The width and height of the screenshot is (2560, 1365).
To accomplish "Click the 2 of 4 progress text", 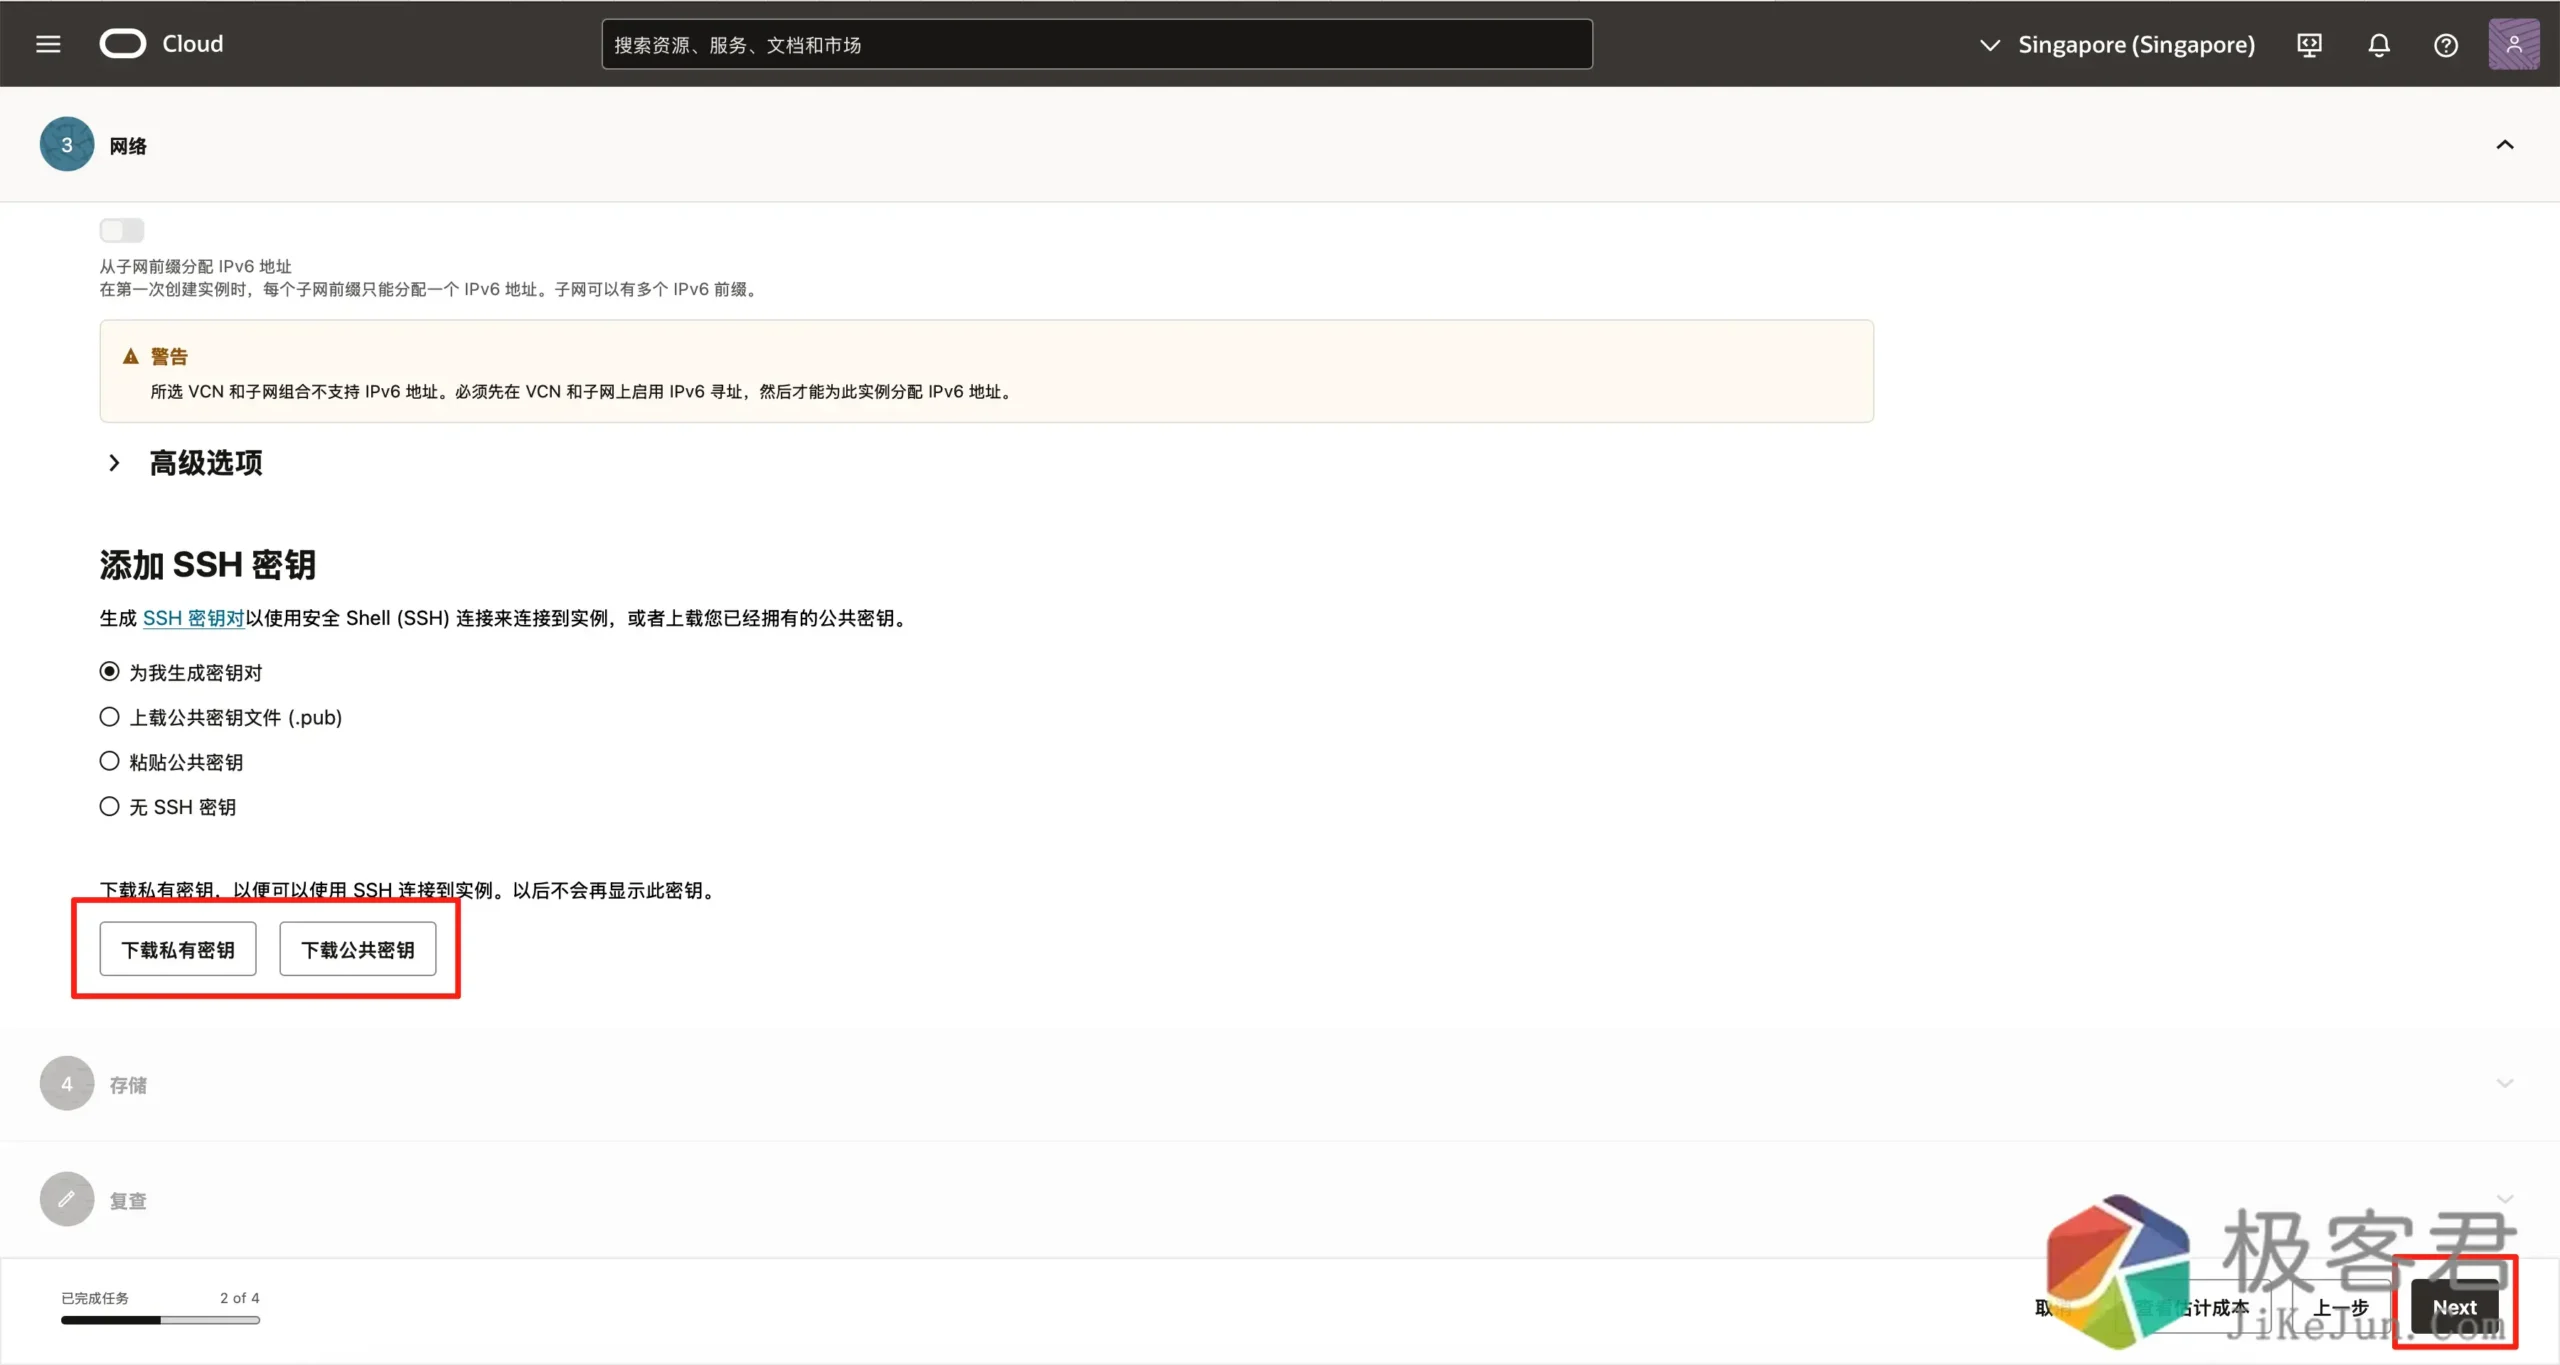I will [240, 1298].
